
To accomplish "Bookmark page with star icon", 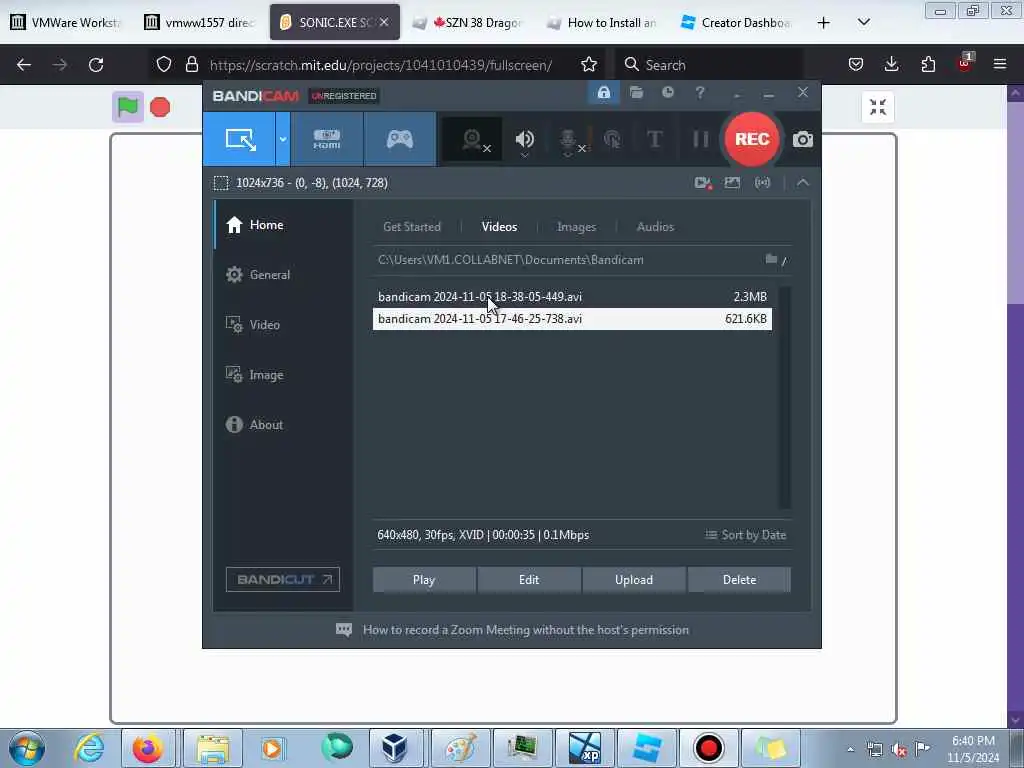I will point(588,65).
